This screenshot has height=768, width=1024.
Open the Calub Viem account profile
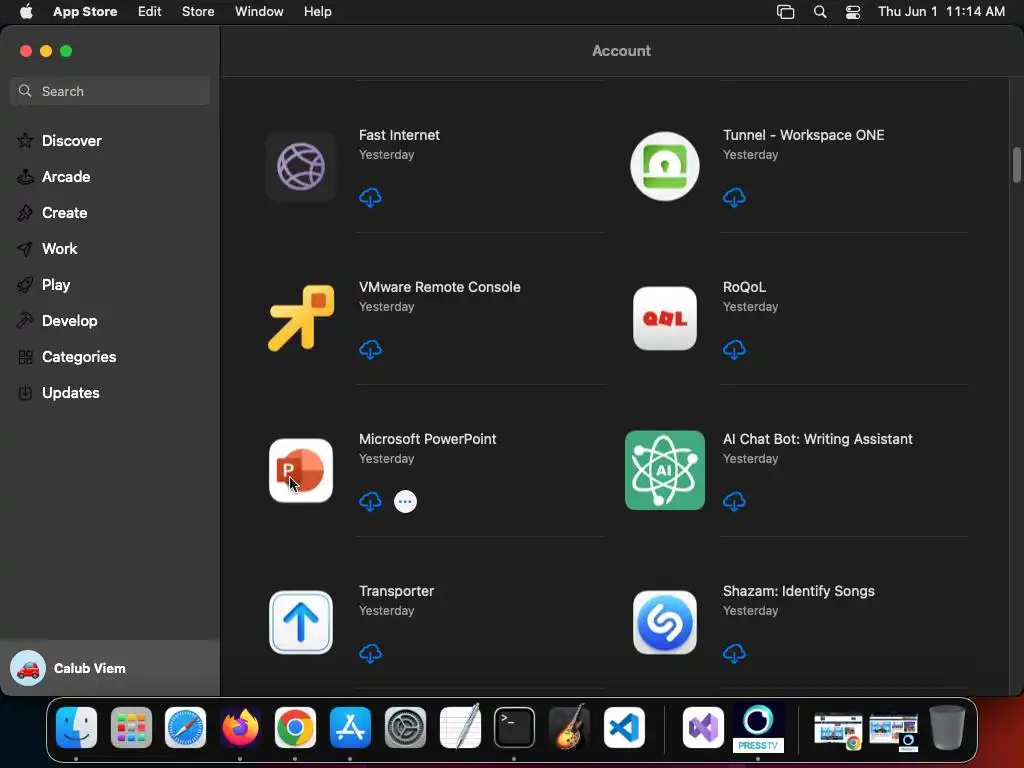pyautogui.click(x=110, y=668)
